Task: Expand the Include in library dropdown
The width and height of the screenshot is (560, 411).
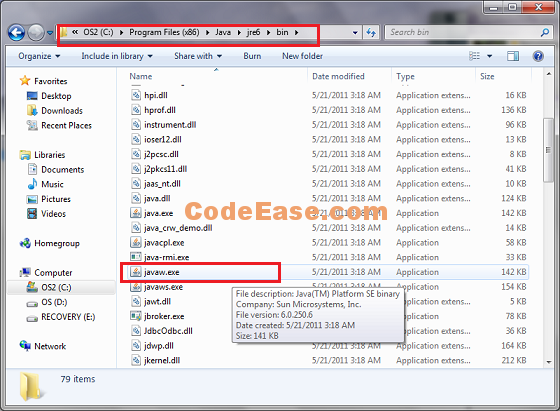Action: (x=117, y=56)
